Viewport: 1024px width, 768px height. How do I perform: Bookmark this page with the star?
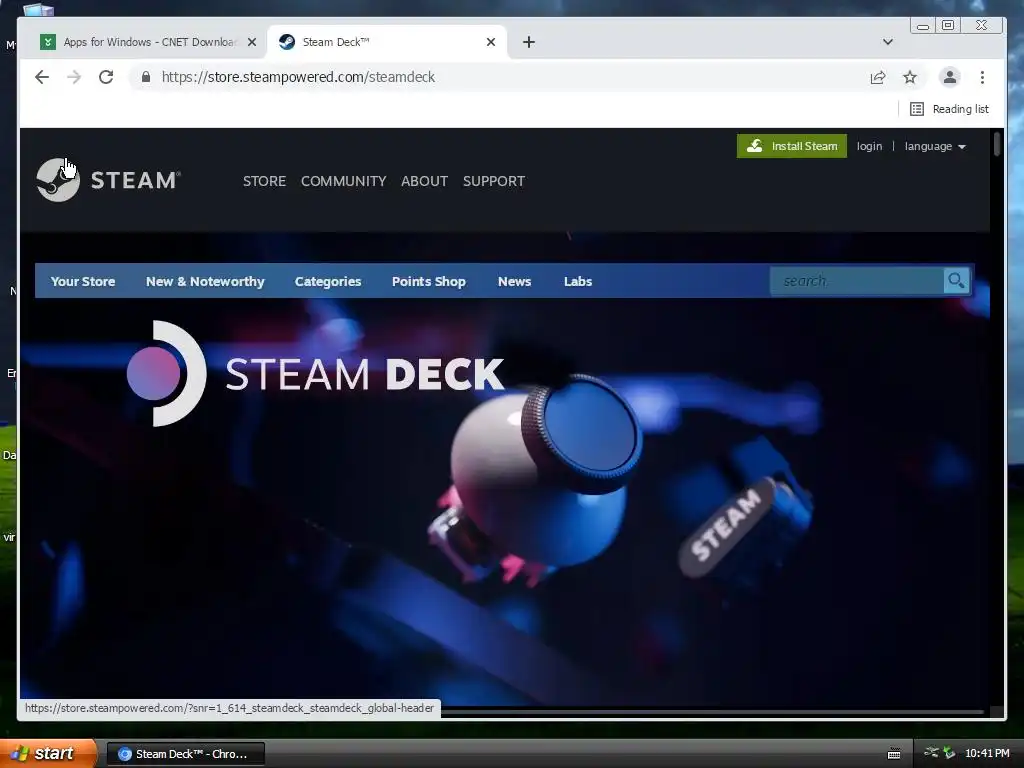point(910,78)
